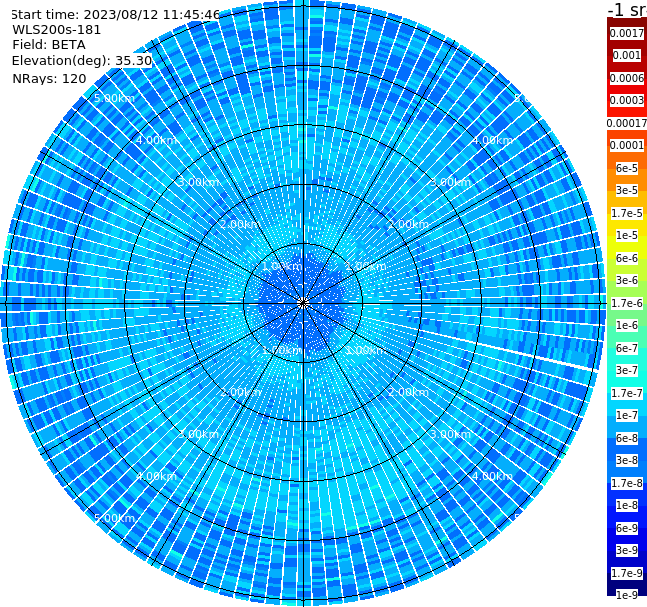Select the 6e-8 colorbar value
The image size is (647, 607).
pyautogui.click(x=627, y=438)
